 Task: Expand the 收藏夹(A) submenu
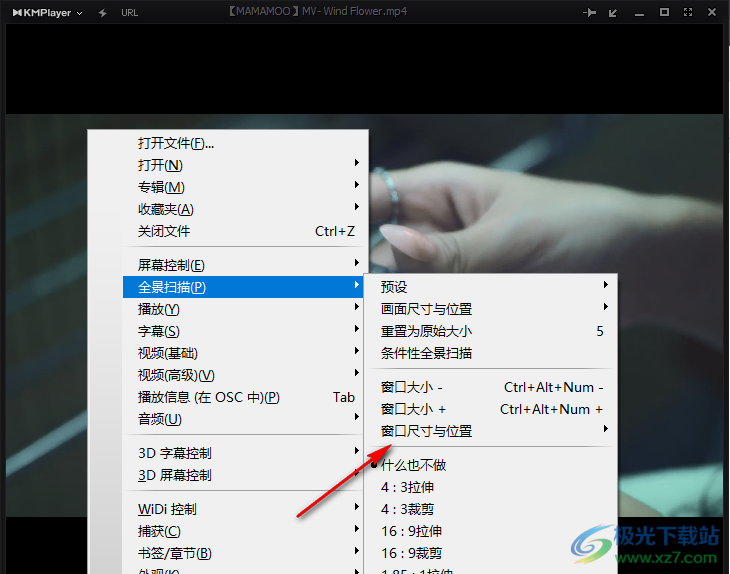click(x=245, y=209)
